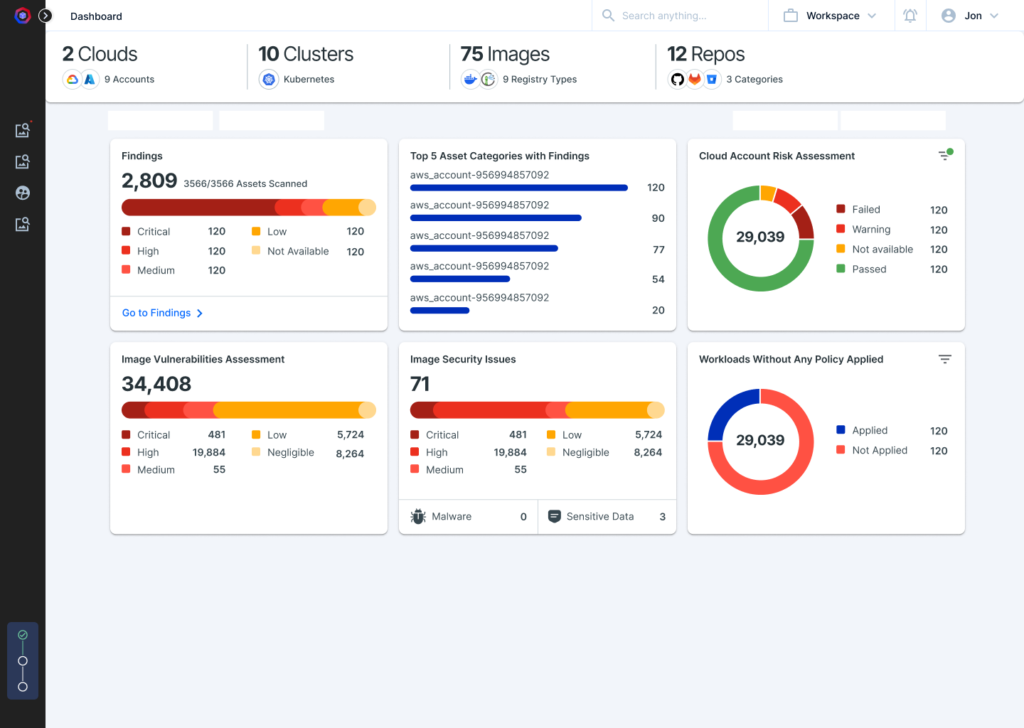Viewport: 1024px width, 728px height.
Task: Click the Docker icon under Images
Action: point(470,80)
